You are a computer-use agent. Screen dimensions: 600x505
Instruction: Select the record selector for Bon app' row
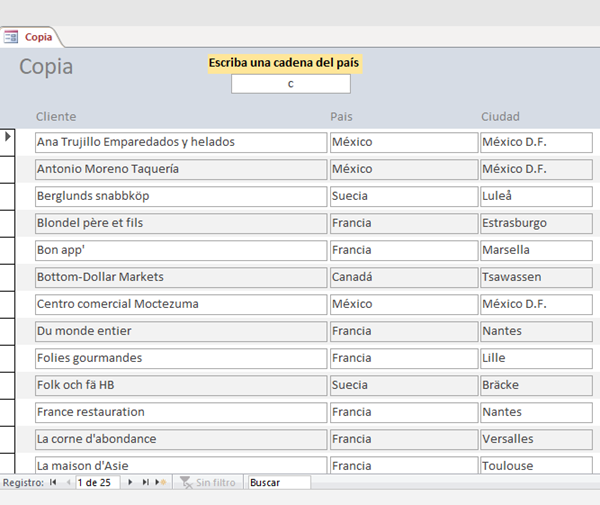[8, 250]
